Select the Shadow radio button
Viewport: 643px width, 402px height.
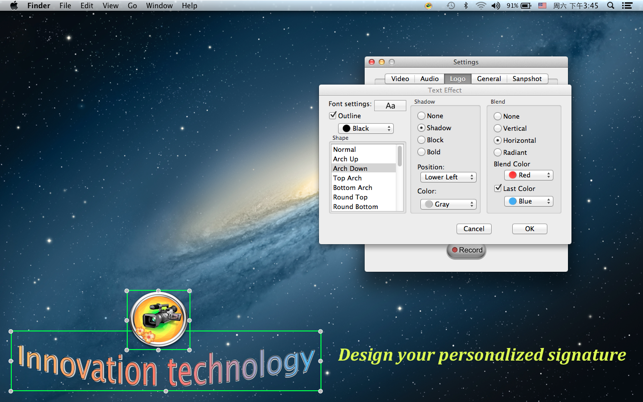point(421,128)
